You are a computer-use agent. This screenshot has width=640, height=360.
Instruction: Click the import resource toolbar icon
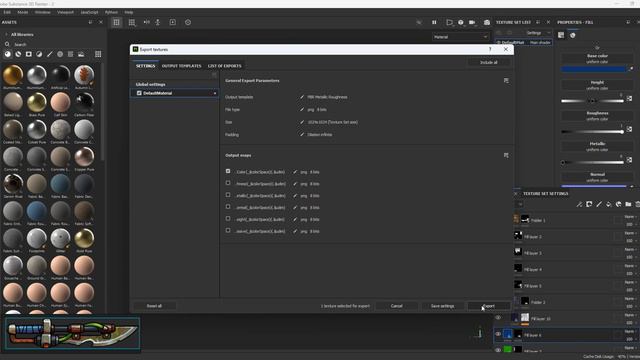[173, 22]
